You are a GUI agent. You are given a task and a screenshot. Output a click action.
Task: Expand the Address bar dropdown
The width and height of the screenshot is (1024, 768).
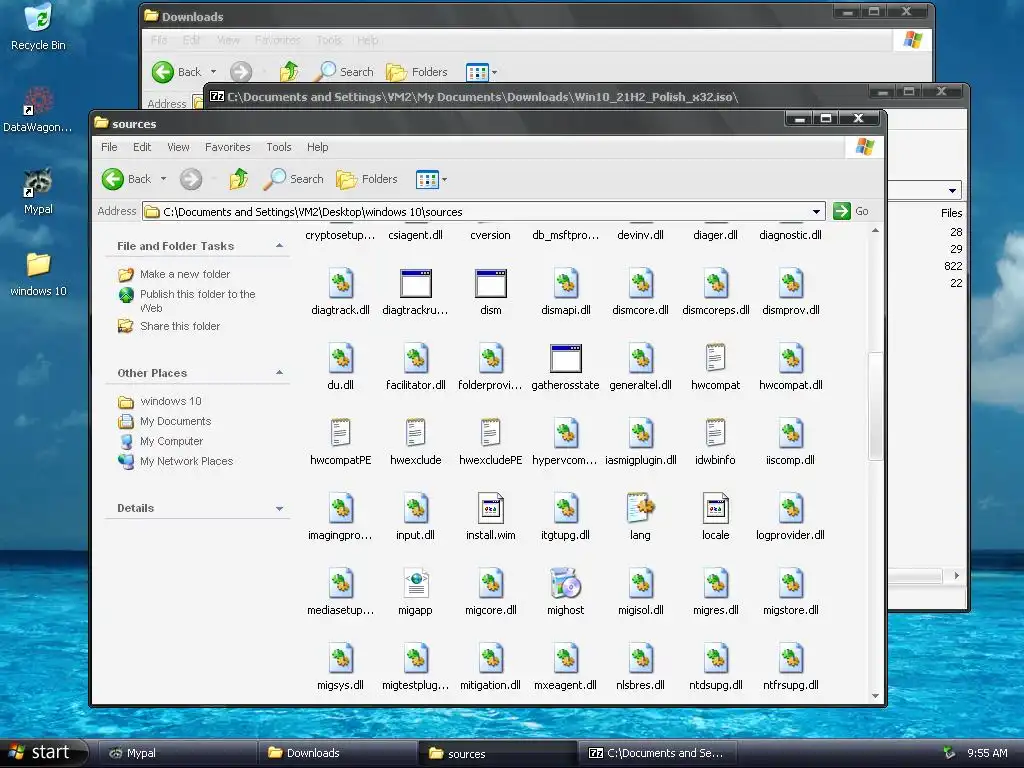pyautogui.click(x=816, y=212)
